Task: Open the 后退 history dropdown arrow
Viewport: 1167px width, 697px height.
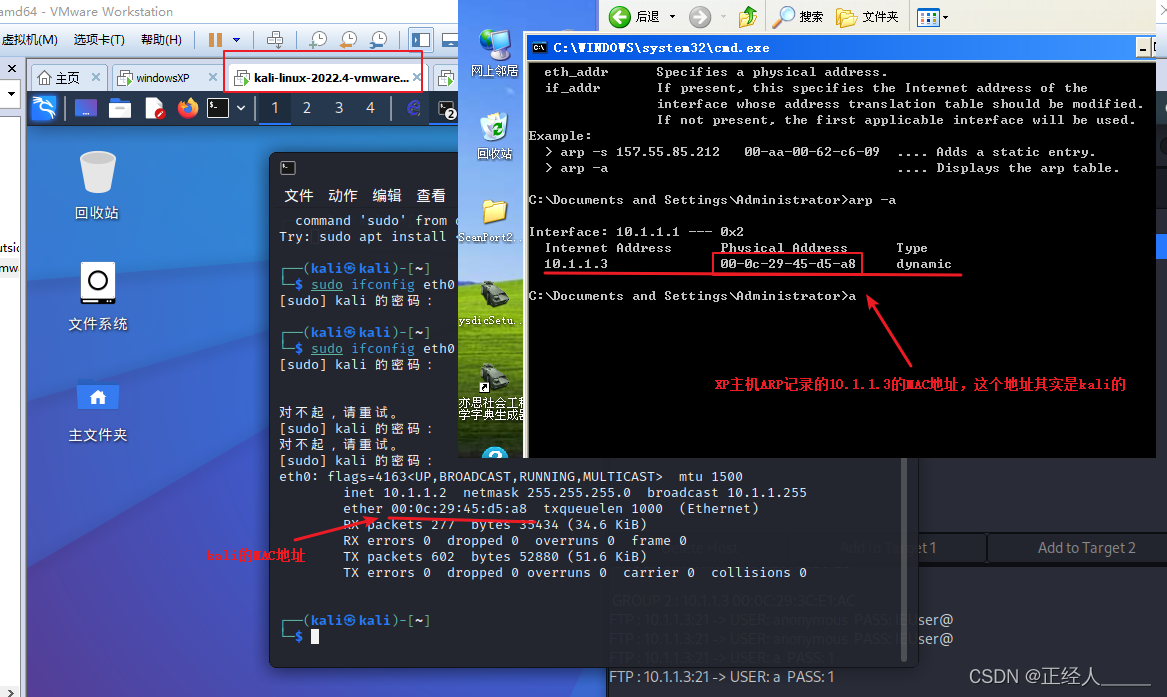Action: [672, 16]
